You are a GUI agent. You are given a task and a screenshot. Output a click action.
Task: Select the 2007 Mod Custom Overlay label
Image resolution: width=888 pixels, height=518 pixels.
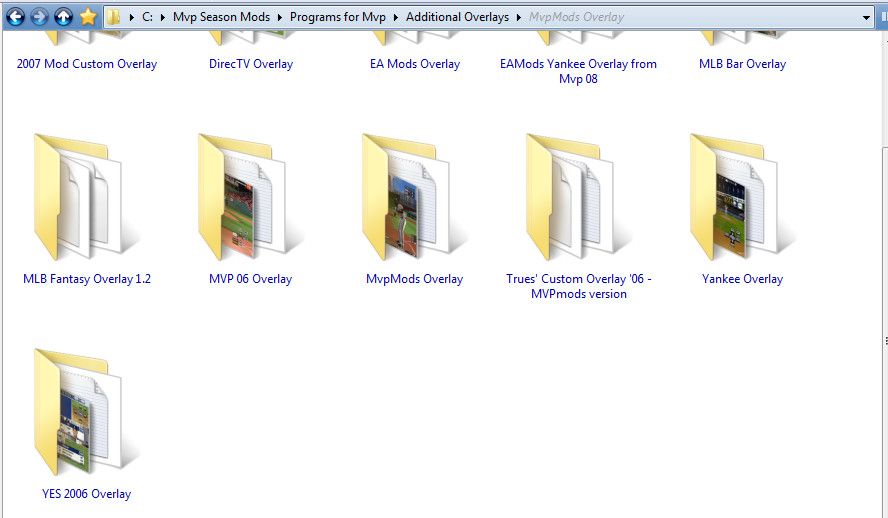click(x=87, y=64)
